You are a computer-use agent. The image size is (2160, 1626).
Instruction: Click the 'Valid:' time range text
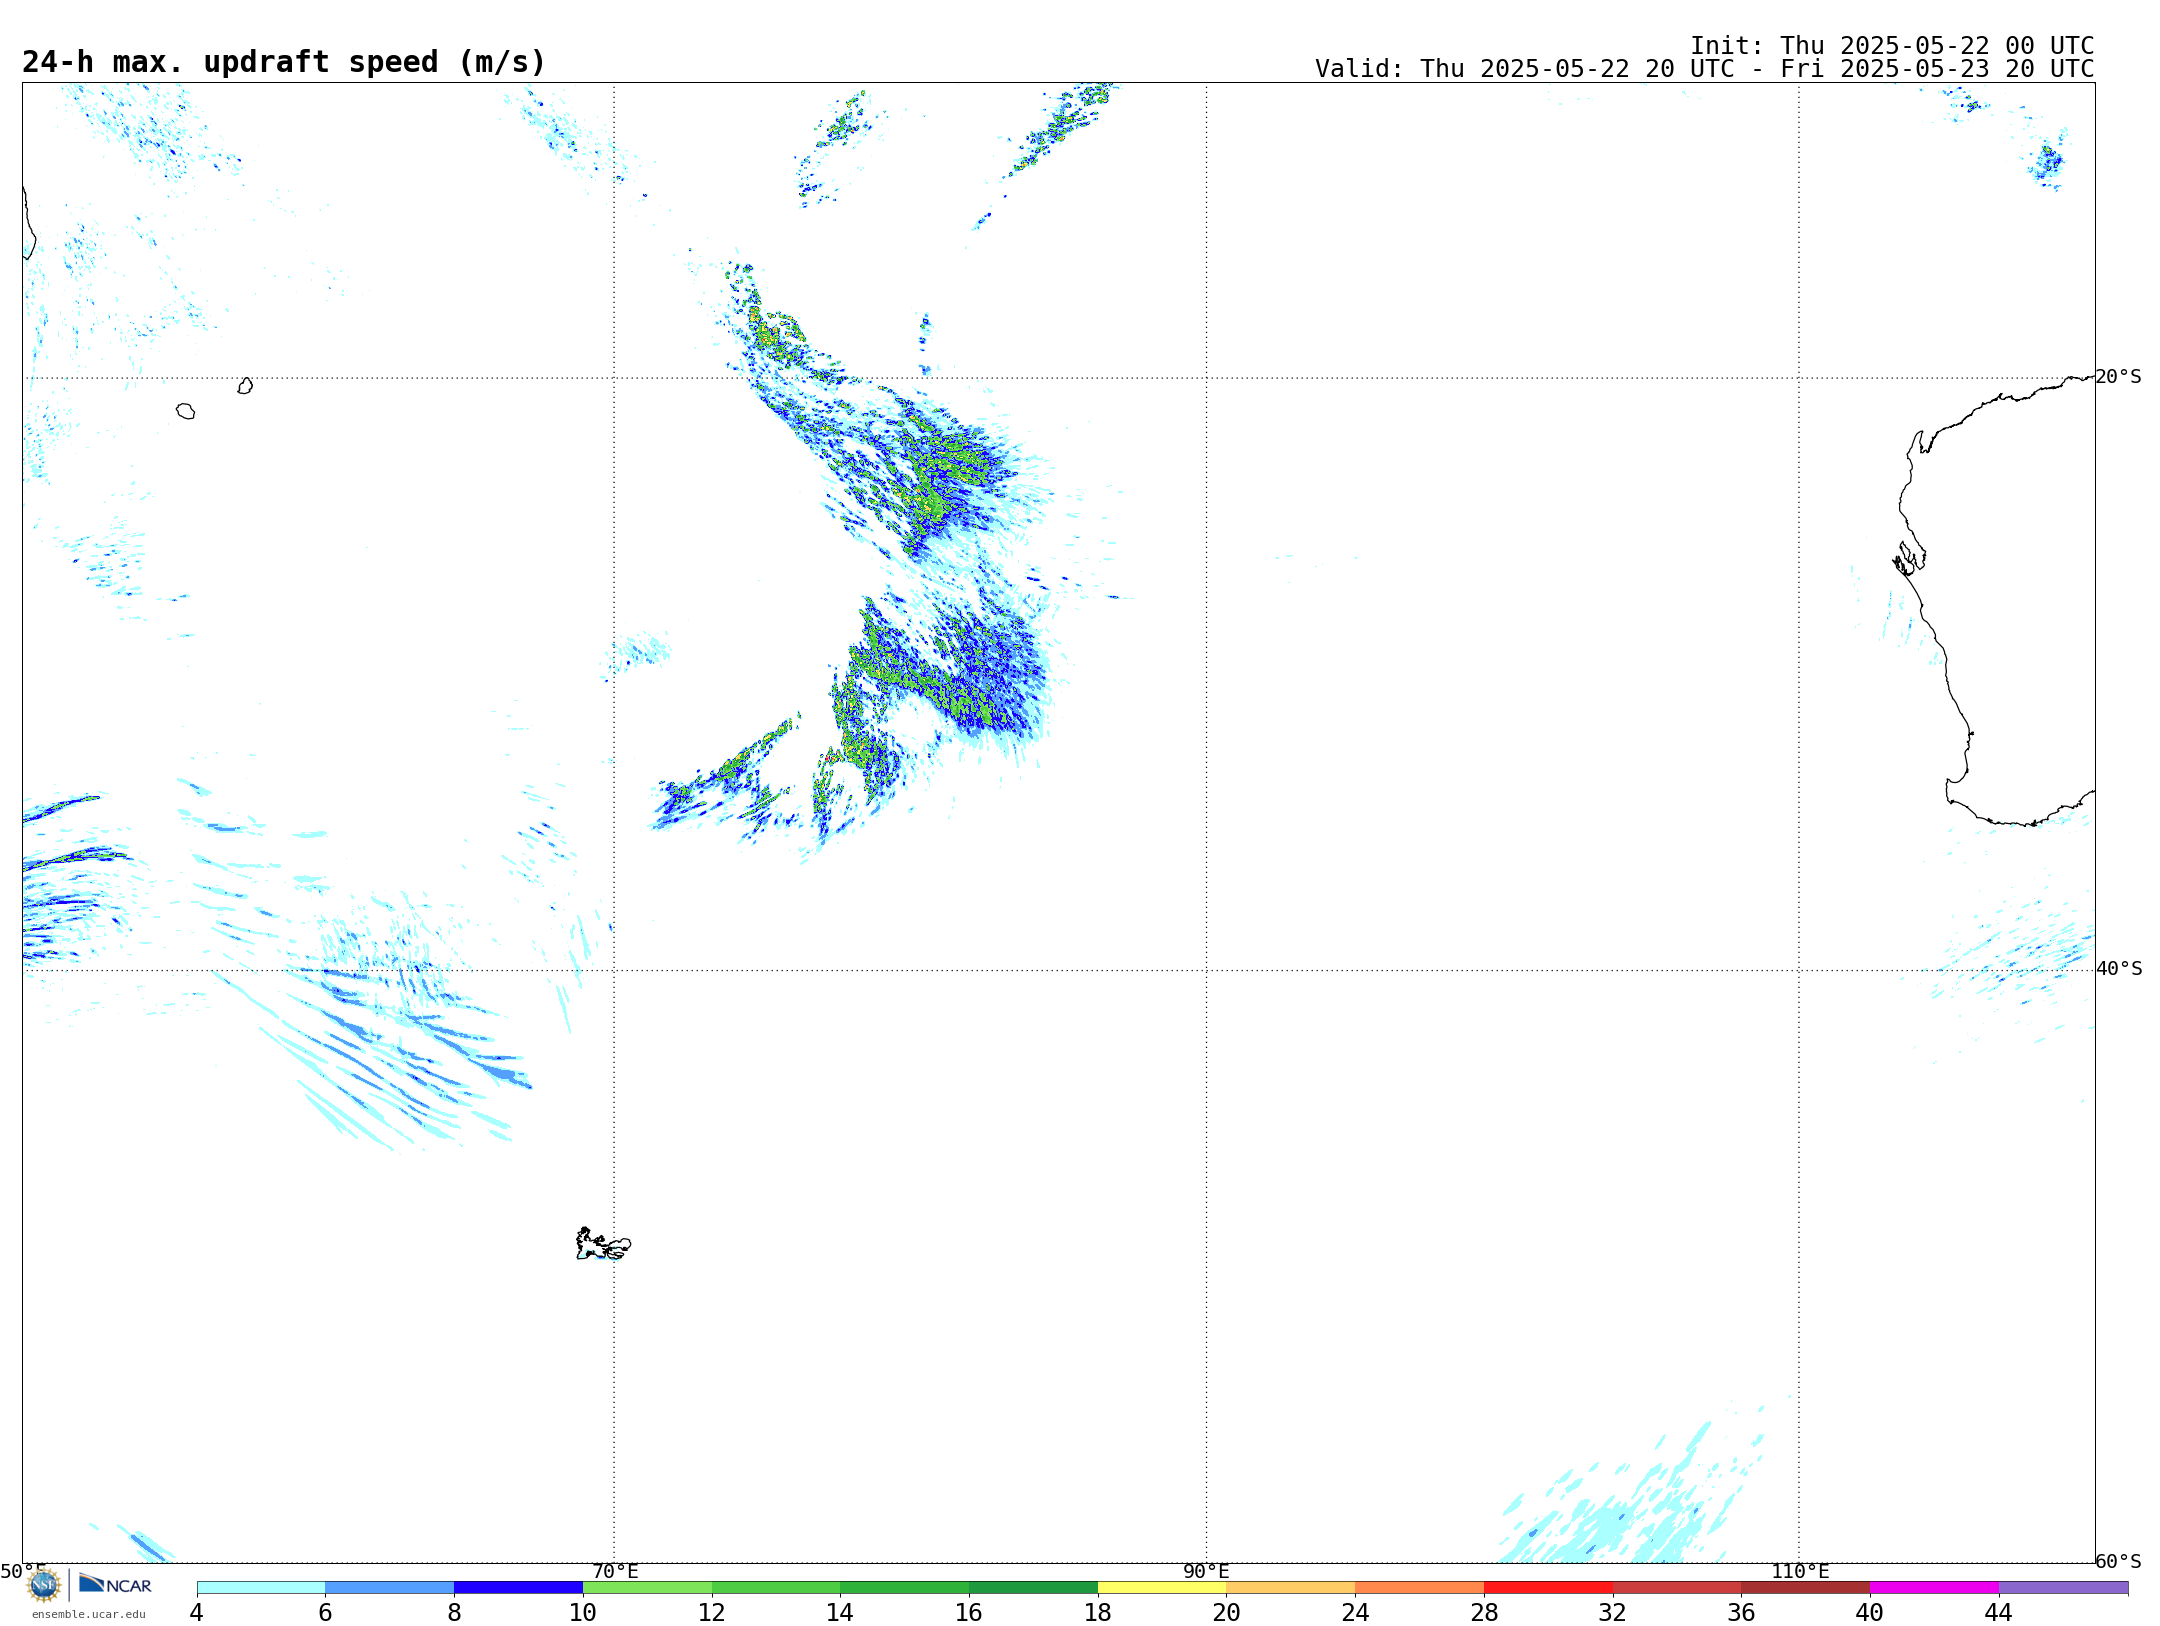[1704, 69]
